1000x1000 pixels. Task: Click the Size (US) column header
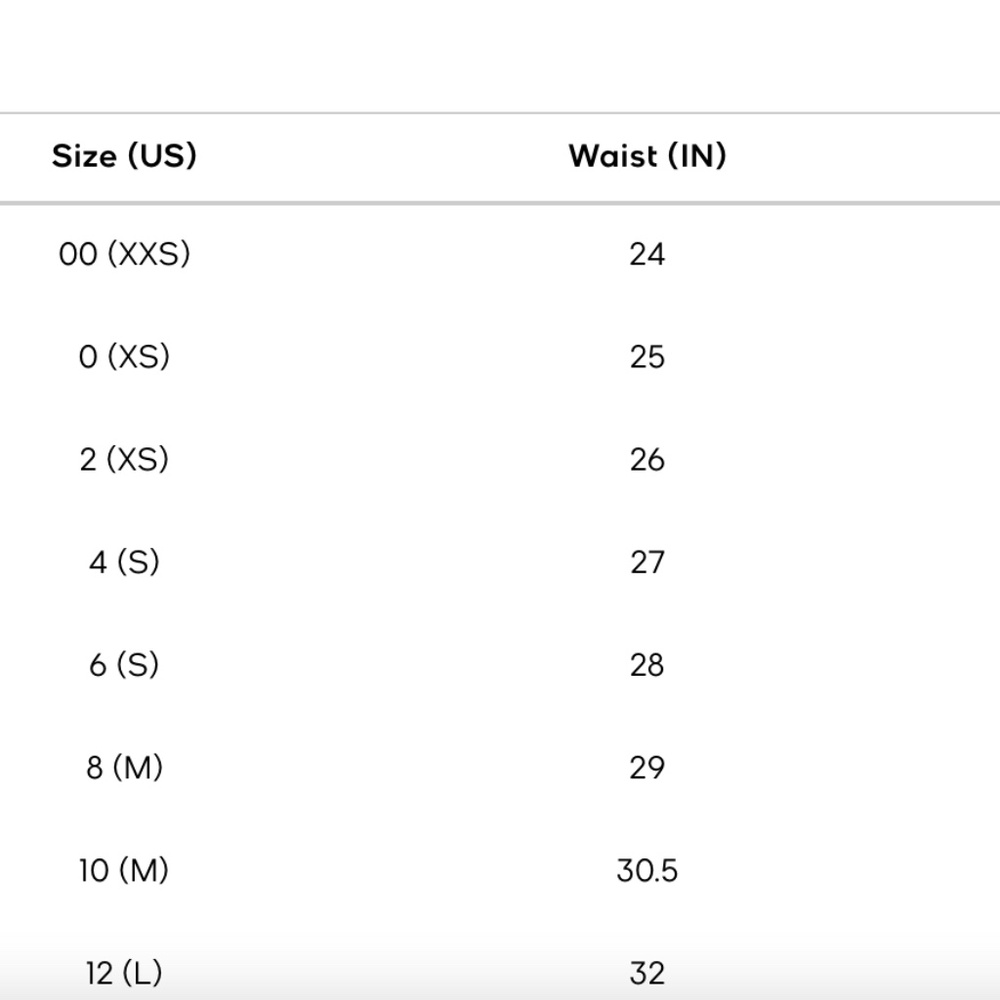click(x=124, y=156)
